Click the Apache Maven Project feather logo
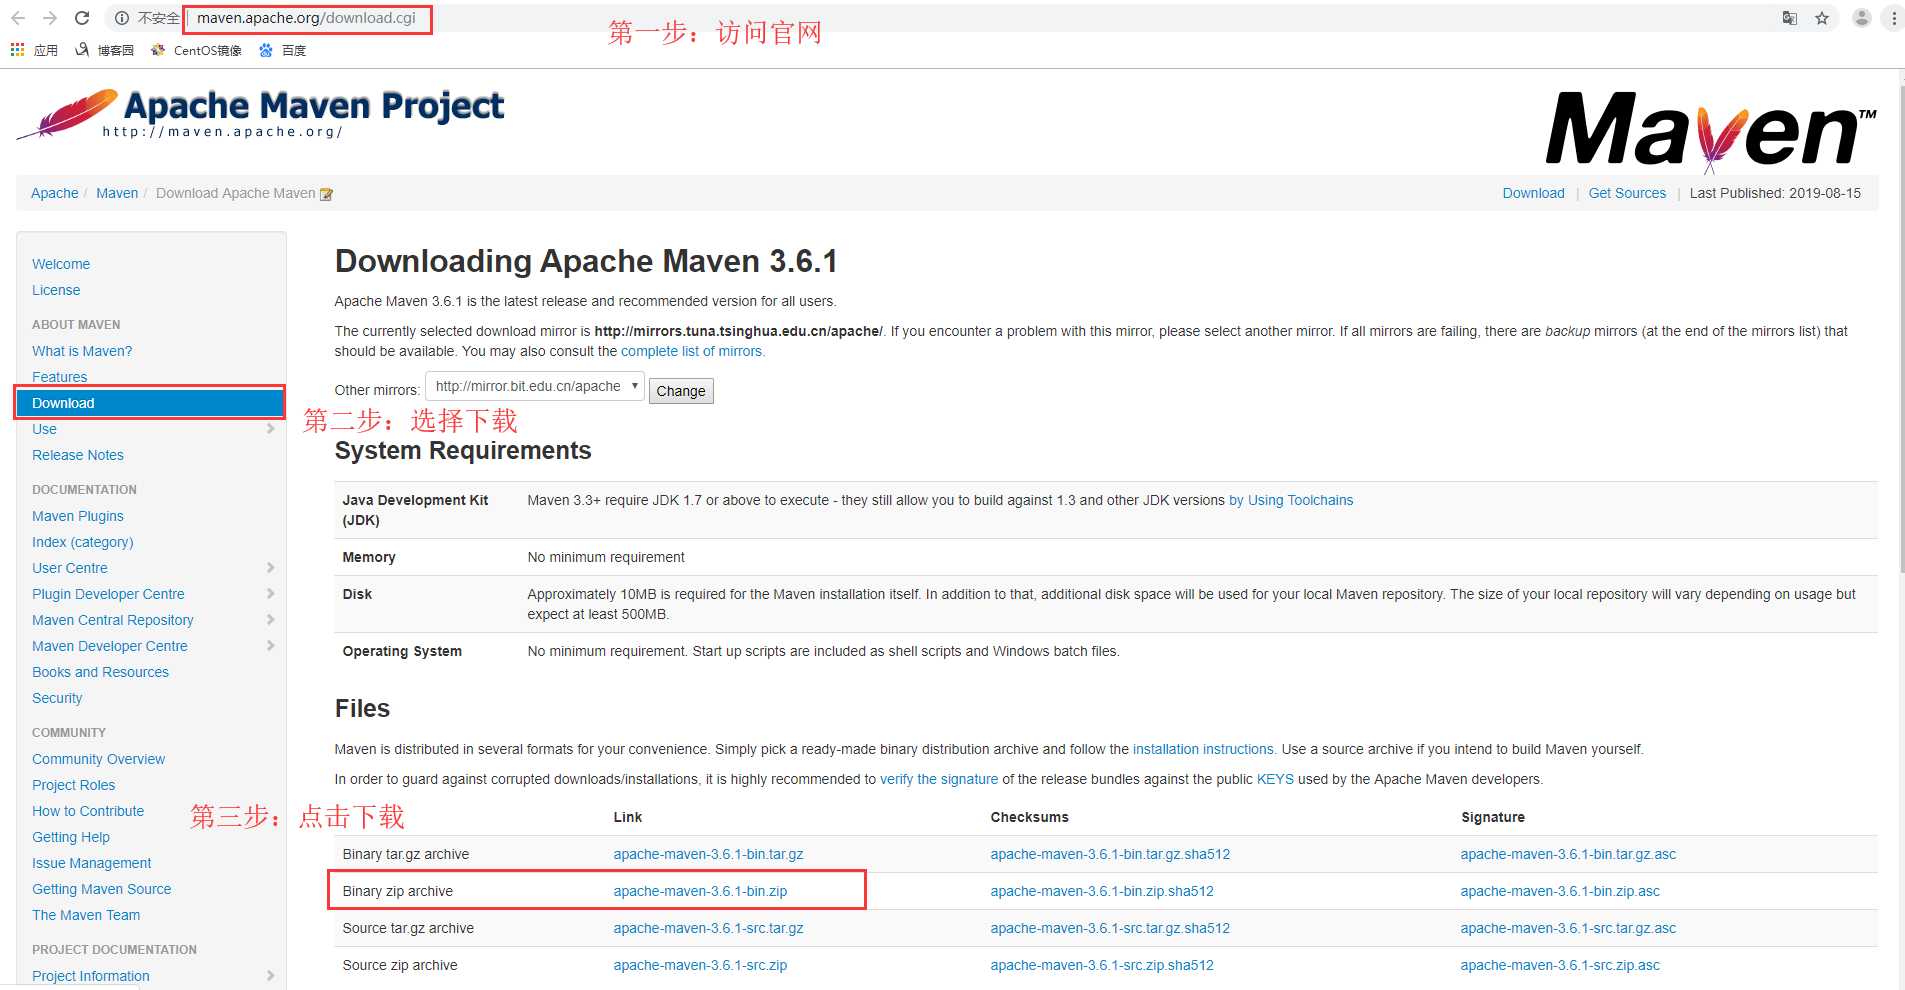Viewport: 1905px width, 990px height. tap(260, 115)
